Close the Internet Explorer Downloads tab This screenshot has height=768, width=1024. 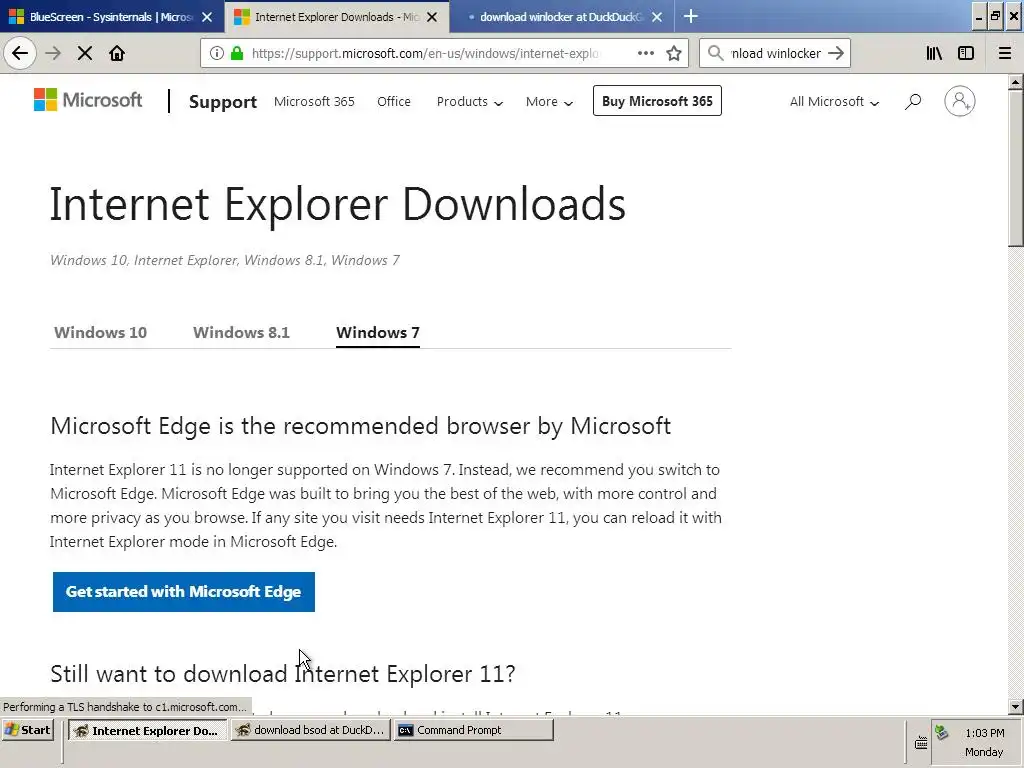(432, 17)
